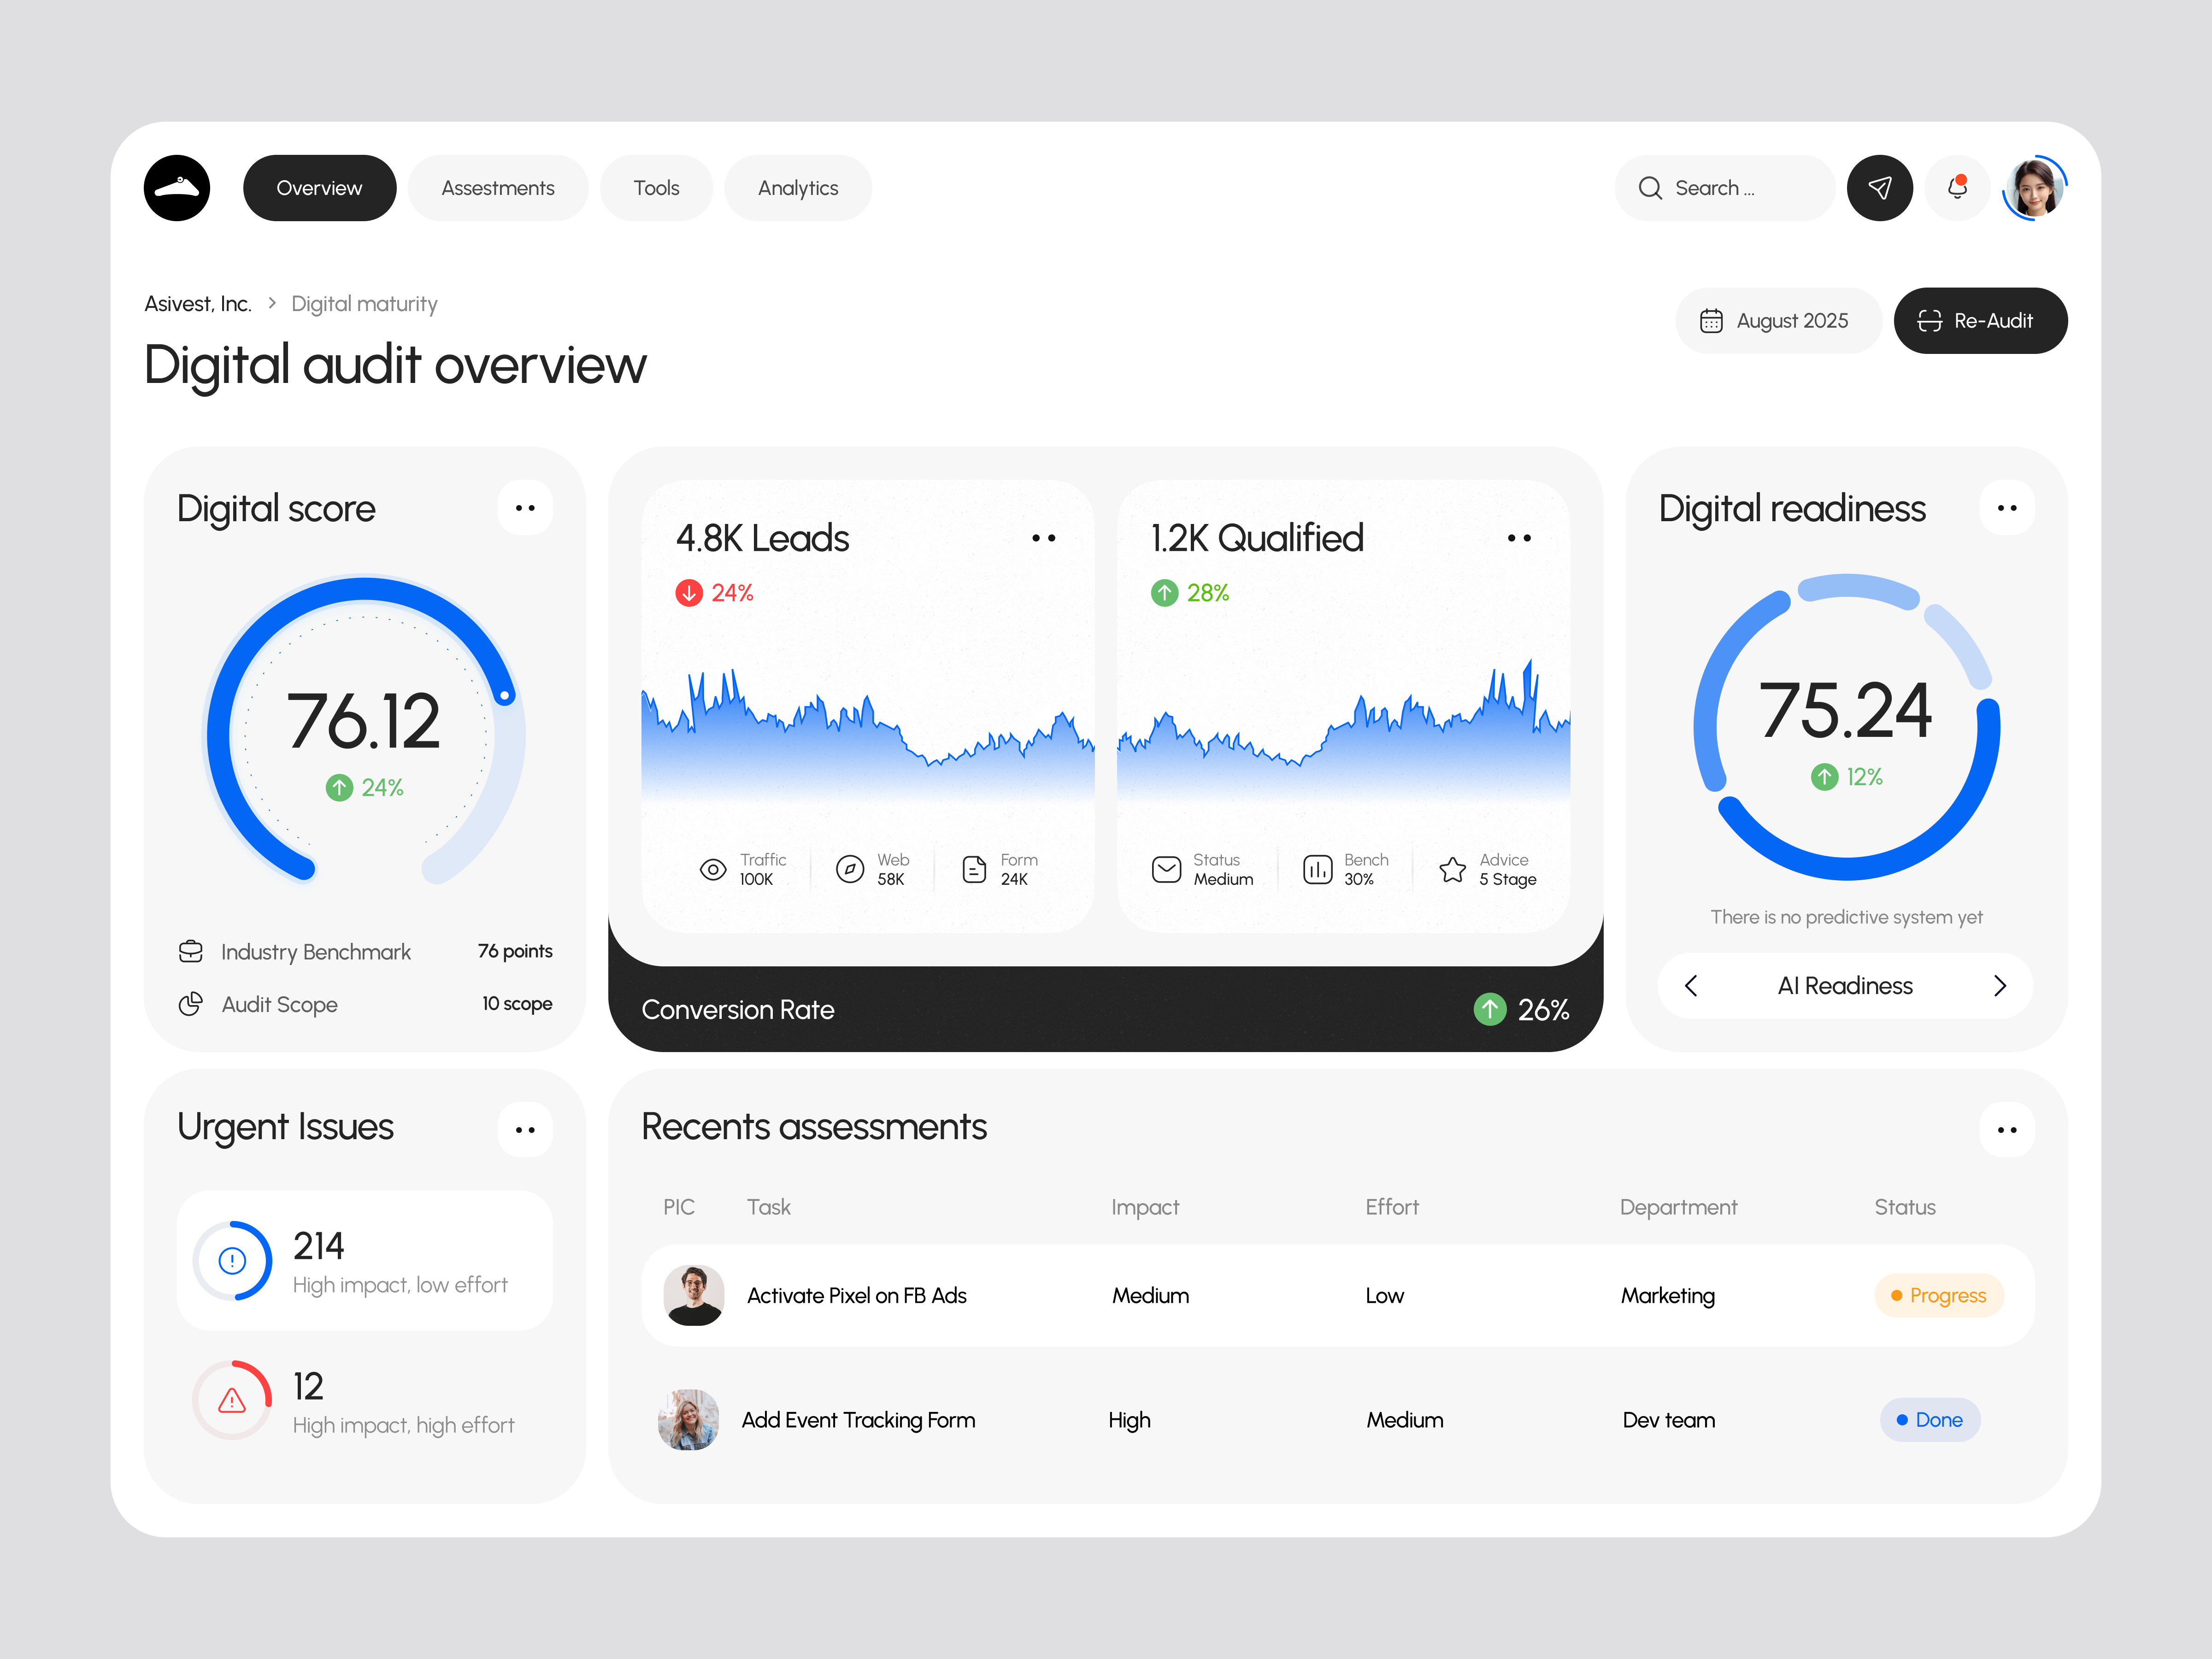Click the Status envelope icon on Qualified card
Viewport: 2212px width, 1659px height.
click(x=1166, y=869)
